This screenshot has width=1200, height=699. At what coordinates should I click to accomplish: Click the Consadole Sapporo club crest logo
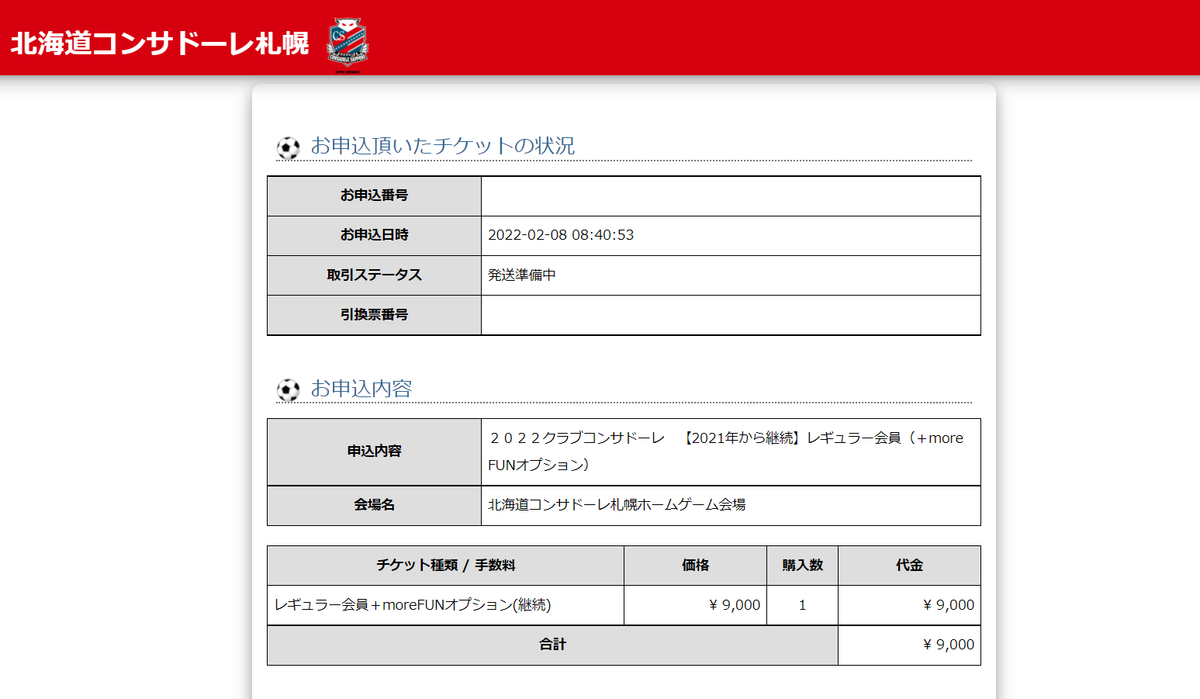[x=349, y=45]
